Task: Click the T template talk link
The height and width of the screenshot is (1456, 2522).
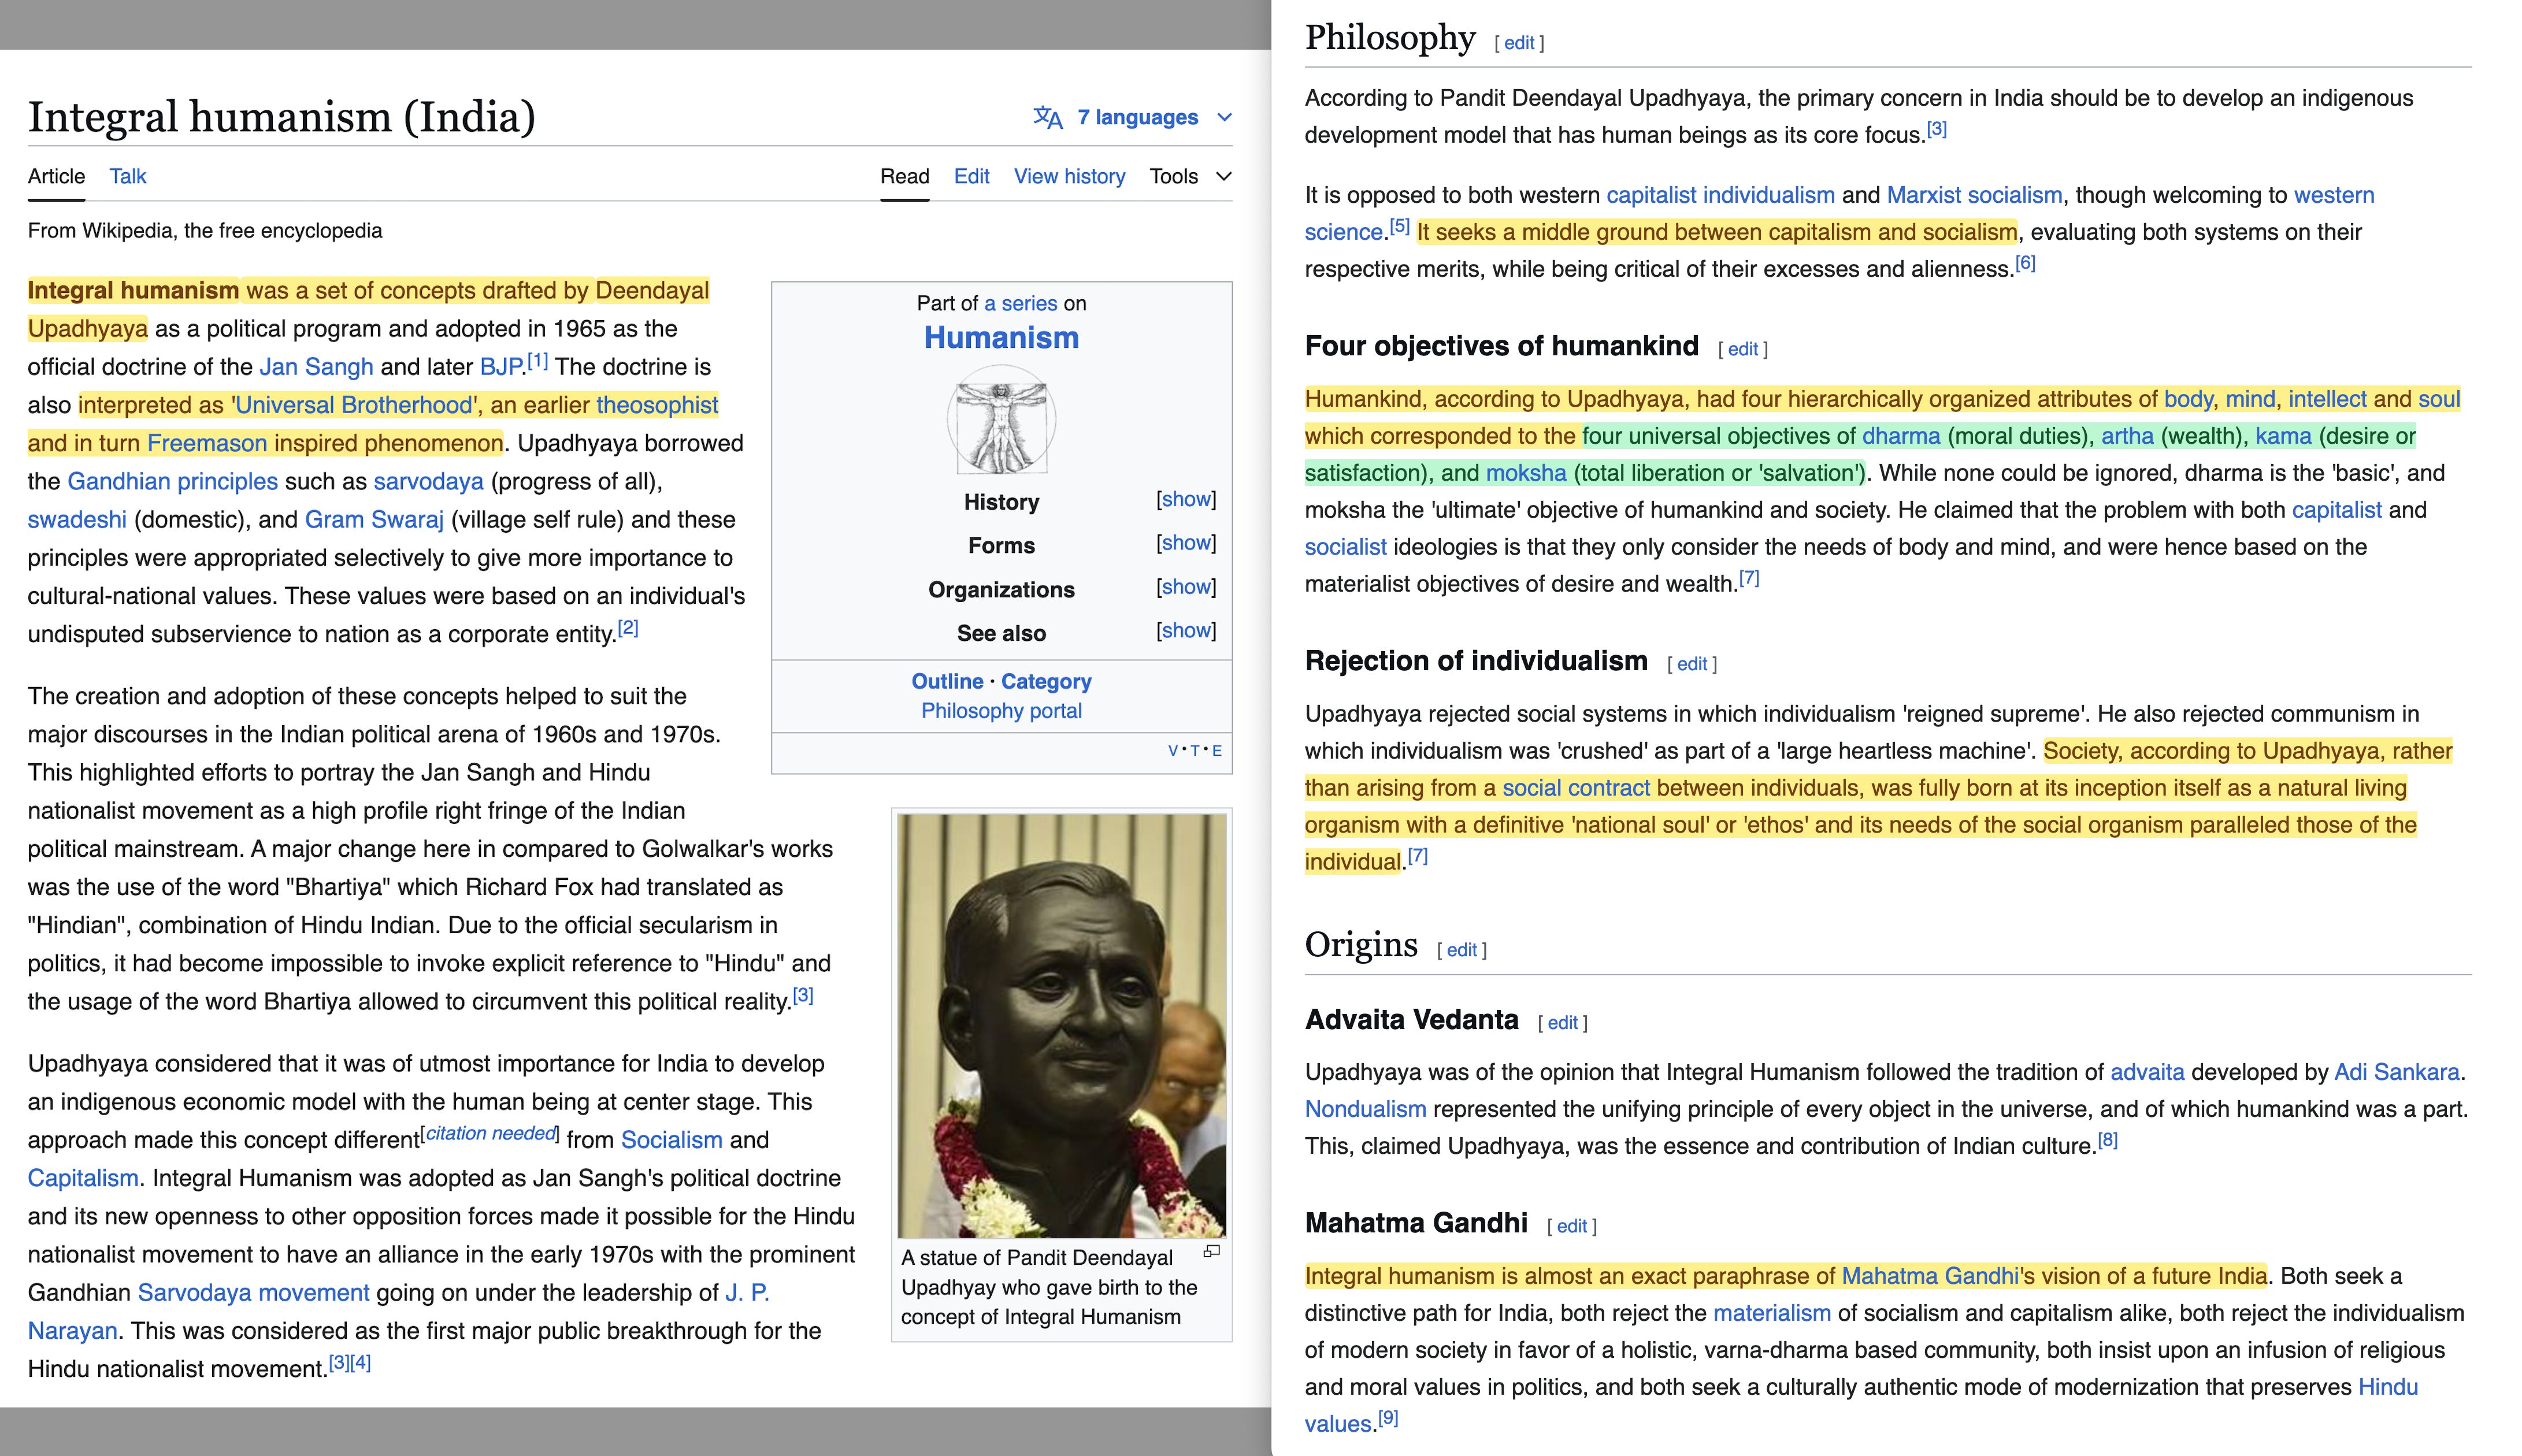Action: (1195, 751)
